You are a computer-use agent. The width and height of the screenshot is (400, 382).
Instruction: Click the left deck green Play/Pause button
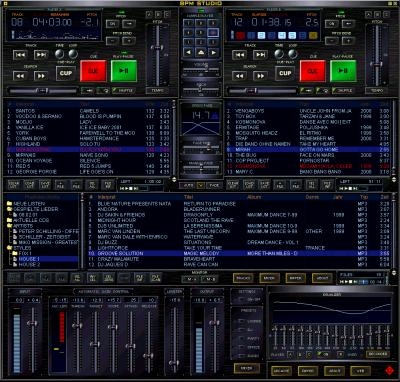coord(124,71)
